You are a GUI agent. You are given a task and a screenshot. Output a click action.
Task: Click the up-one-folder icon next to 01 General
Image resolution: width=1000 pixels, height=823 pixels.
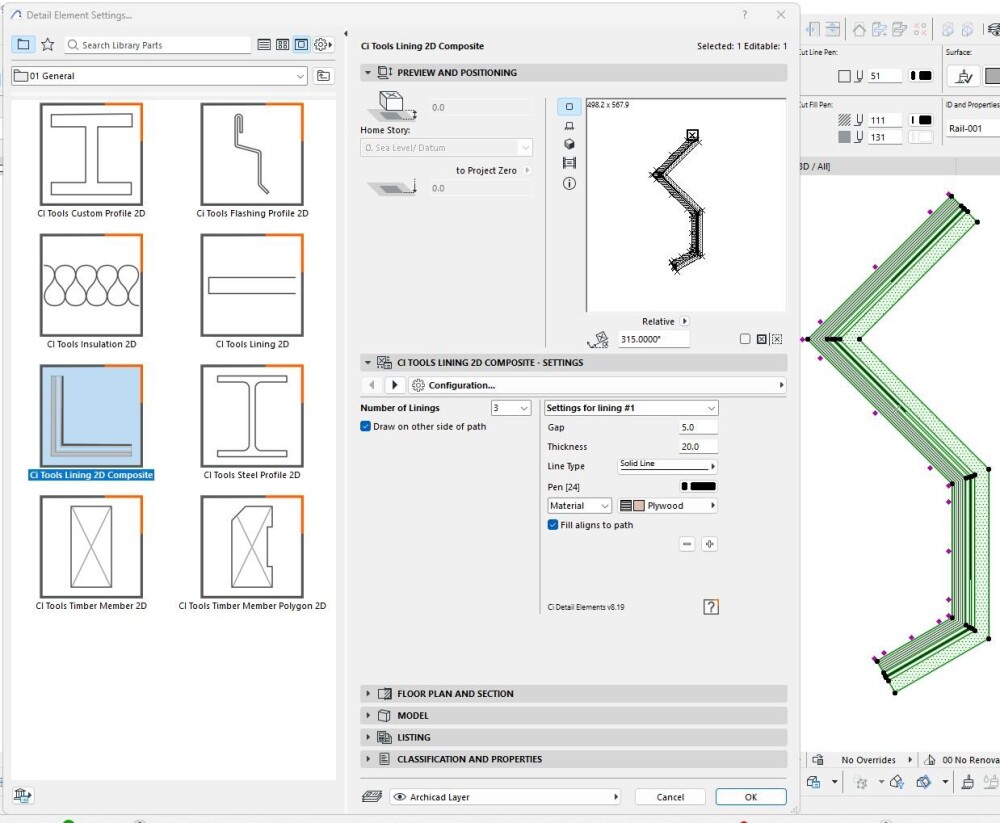tap(323, 76)
